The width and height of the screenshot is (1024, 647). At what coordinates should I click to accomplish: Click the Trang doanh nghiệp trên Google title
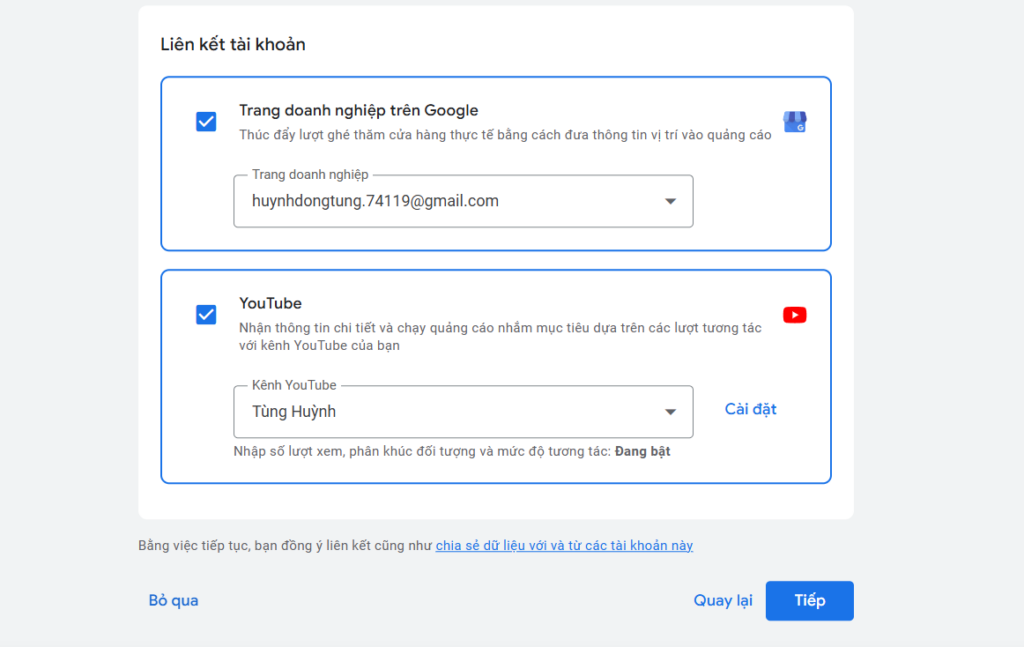point(359,110)
